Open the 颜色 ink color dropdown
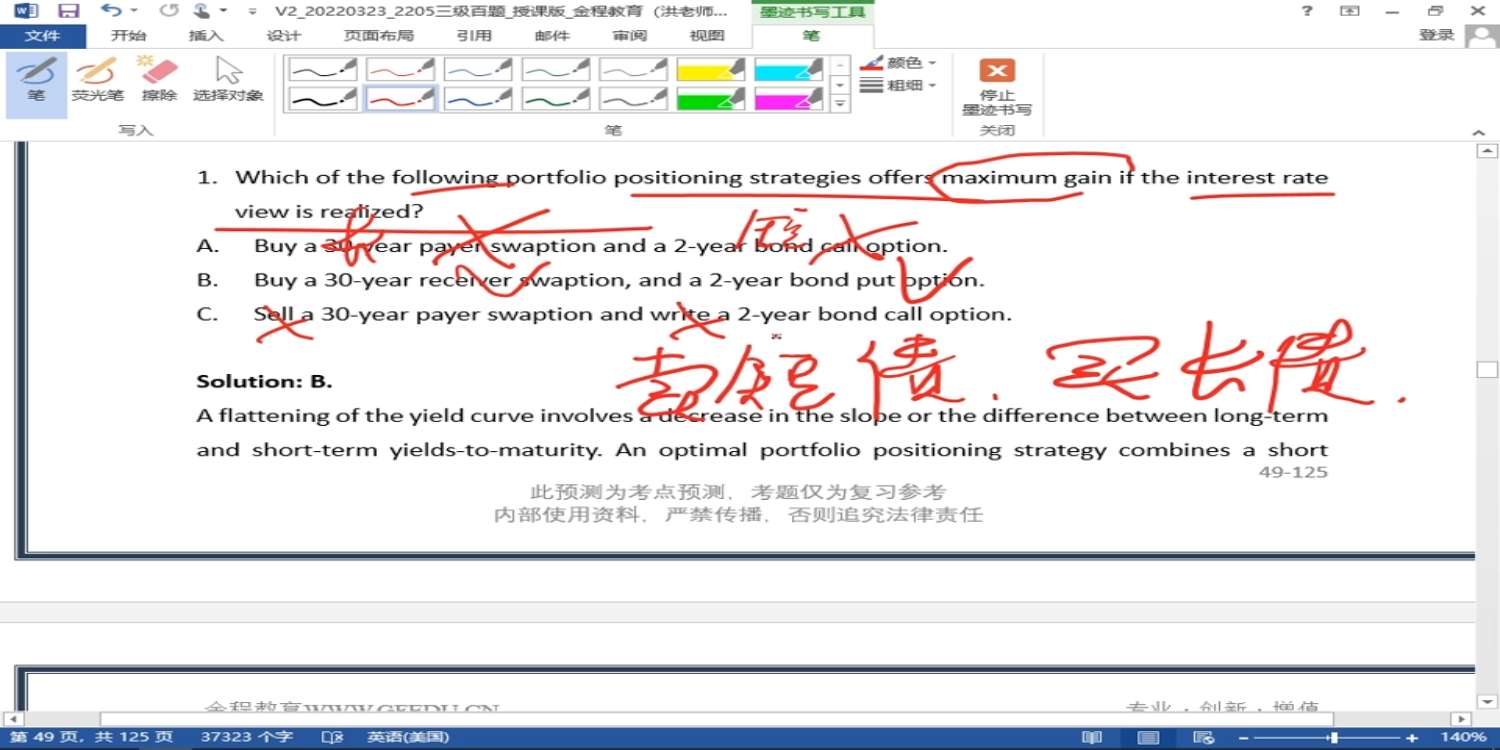The width and height of the screenshot is (1500, 750). pos(898,62)
